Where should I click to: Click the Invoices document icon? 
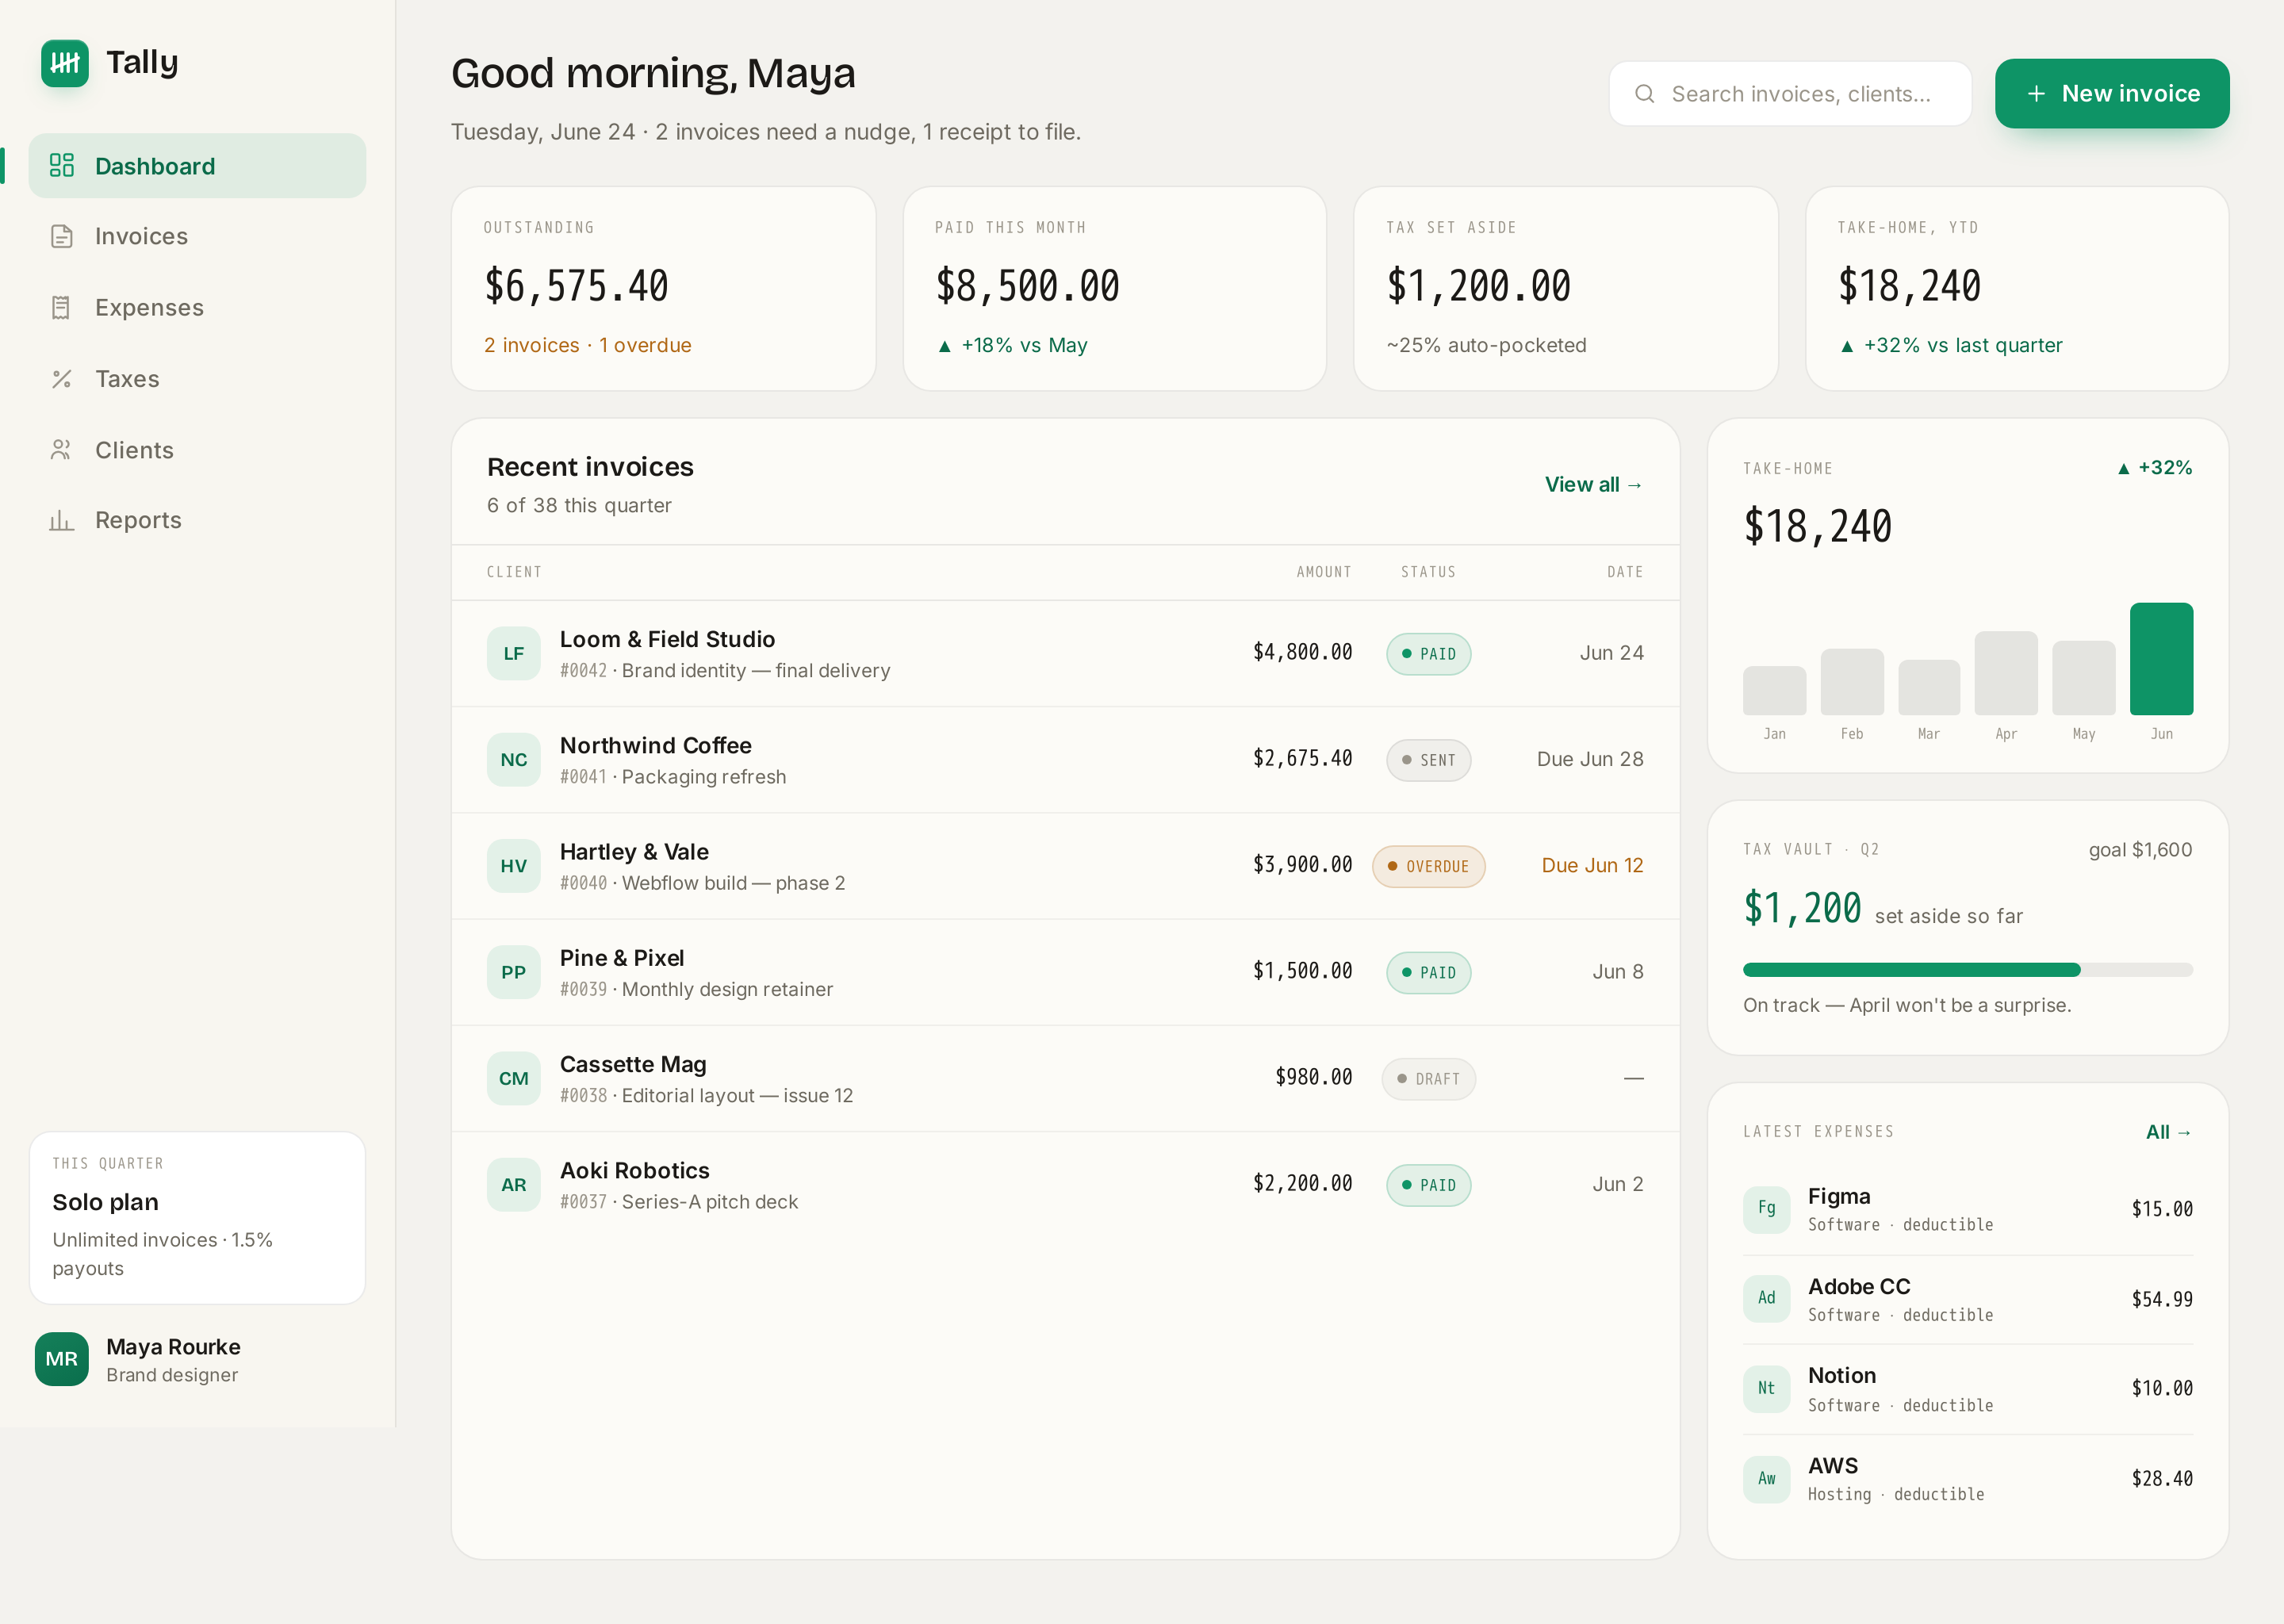62,236
